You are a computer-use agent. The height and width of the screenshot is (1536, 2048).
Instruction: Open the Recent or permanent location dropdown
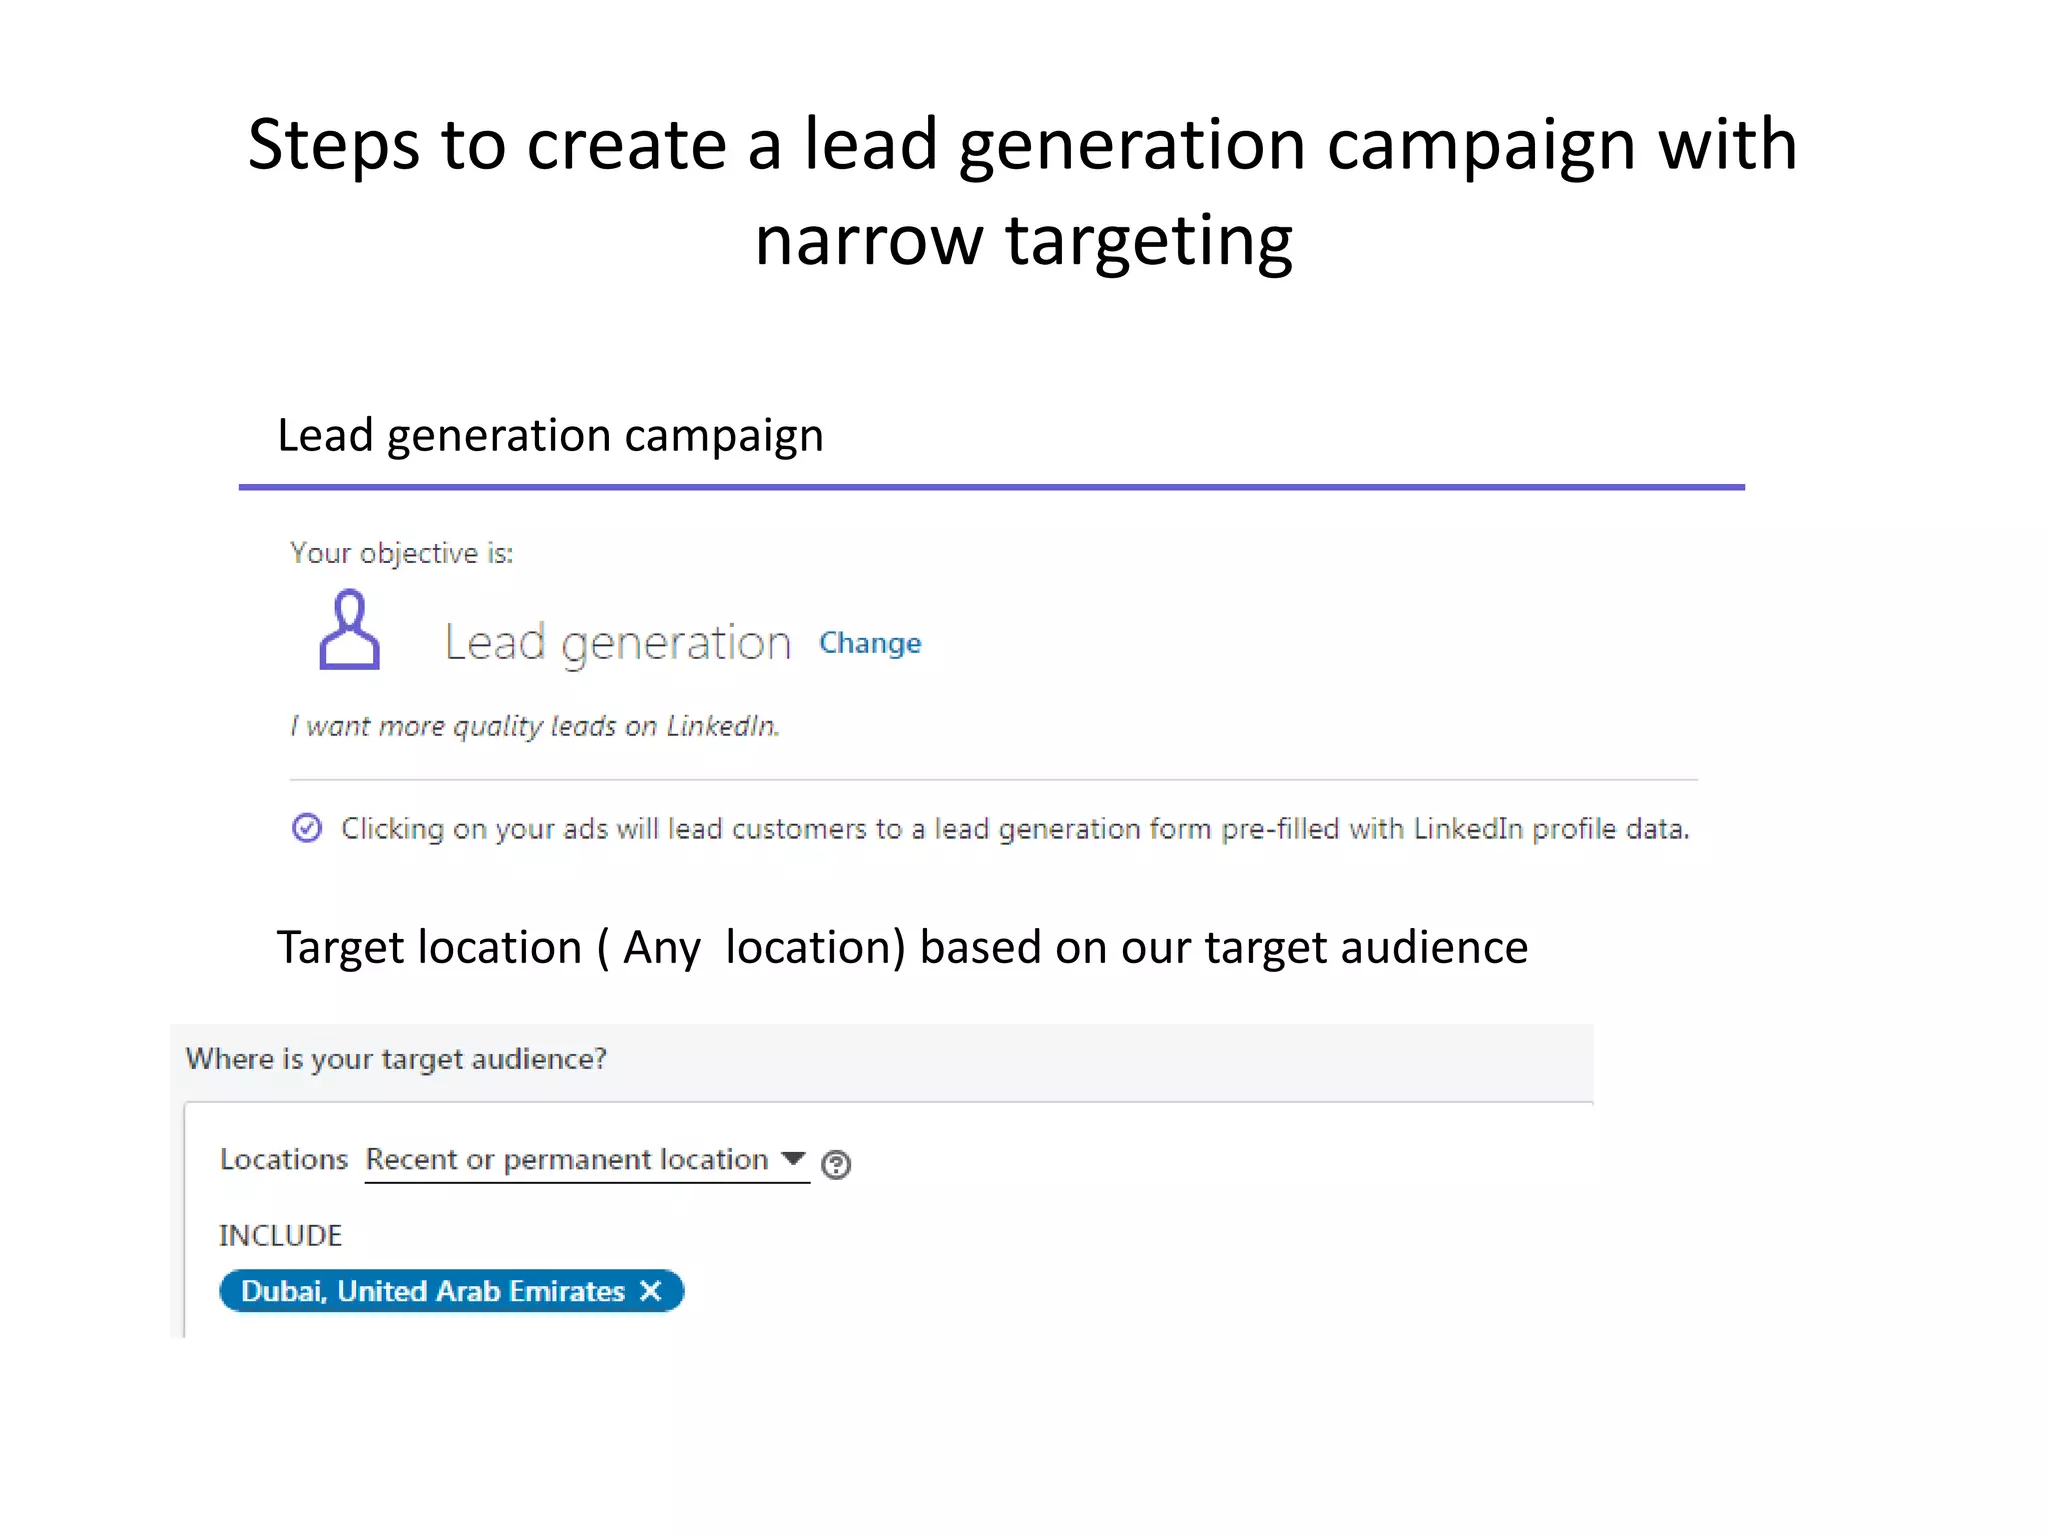click(x=566, y=1159)
